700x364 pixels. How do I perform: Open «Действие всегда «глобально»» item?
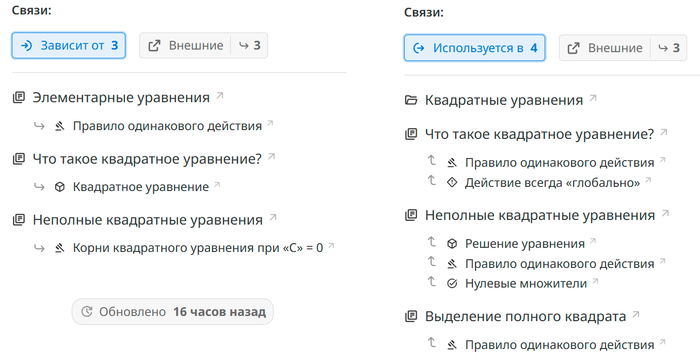tap(552, 183)
